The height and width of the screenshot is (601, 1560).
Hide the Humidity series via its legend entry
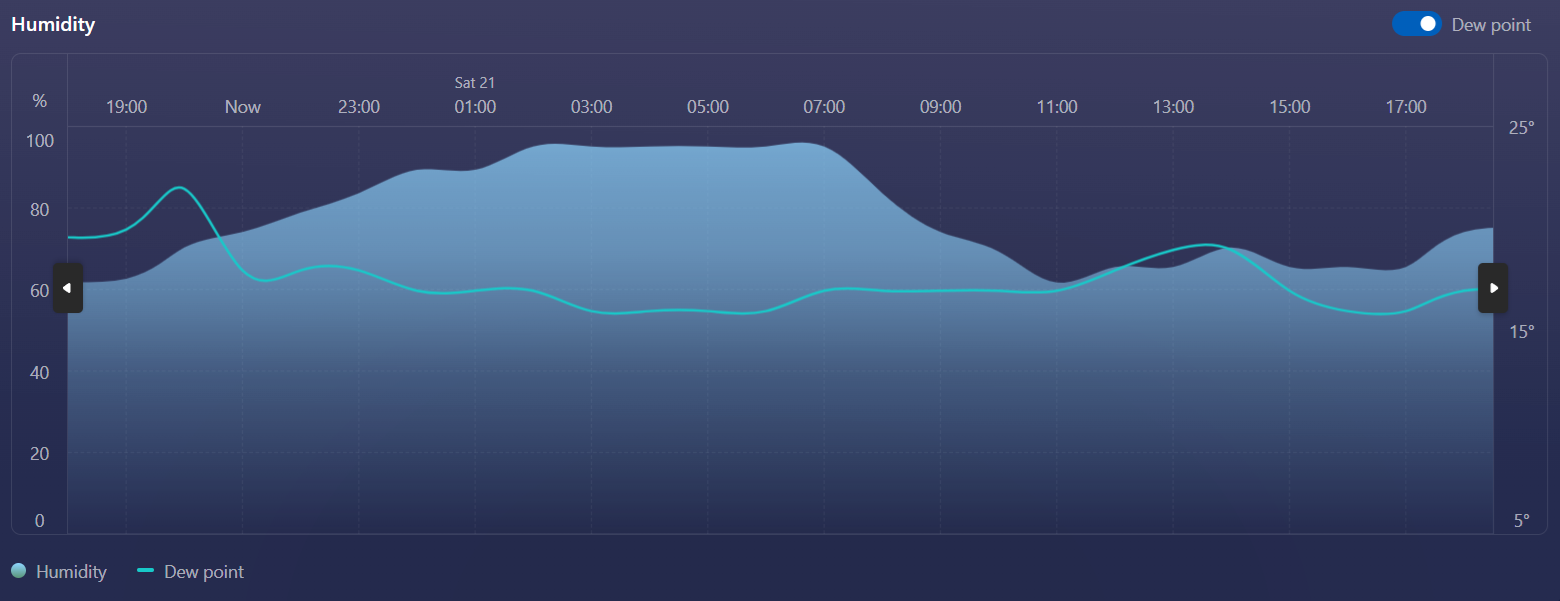click(59, 572)
